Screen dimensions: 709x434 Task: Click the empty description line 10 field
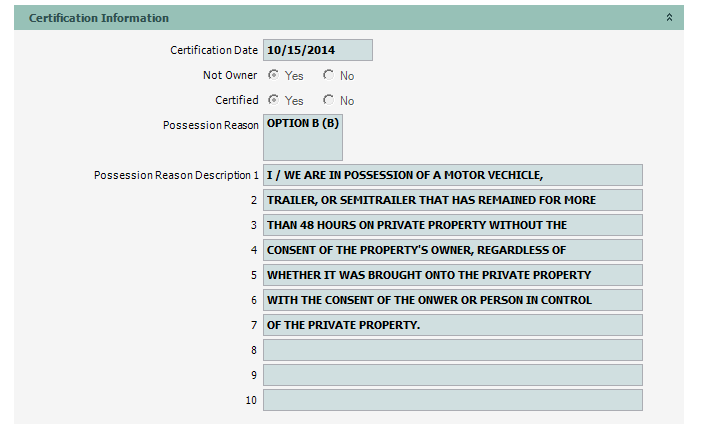[x=452, y=400]
